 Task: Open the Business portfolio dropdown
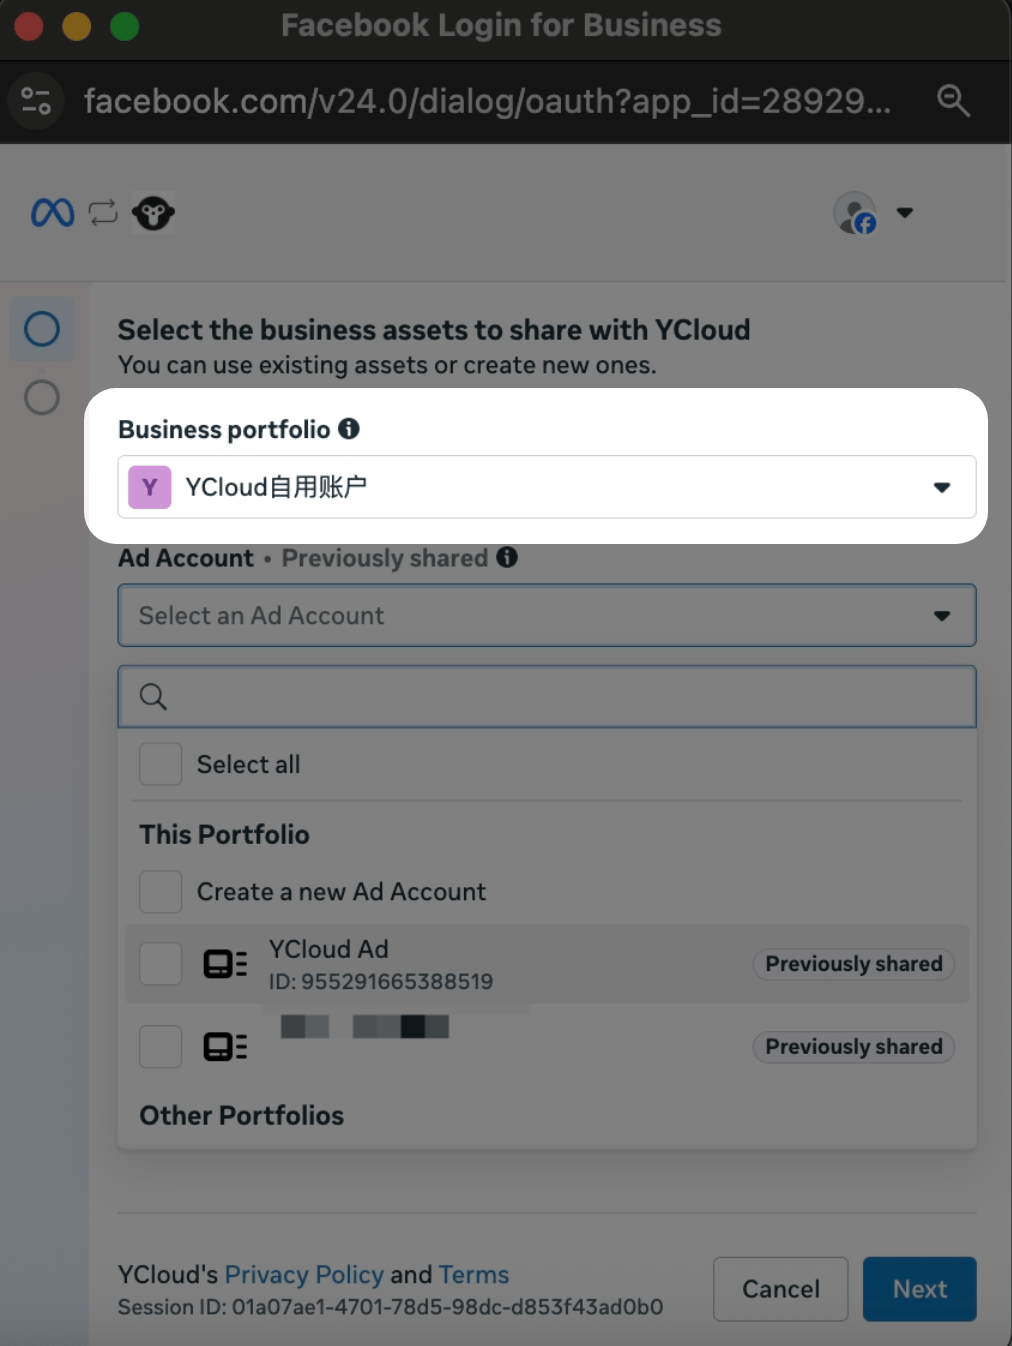[x=547, y=487]
